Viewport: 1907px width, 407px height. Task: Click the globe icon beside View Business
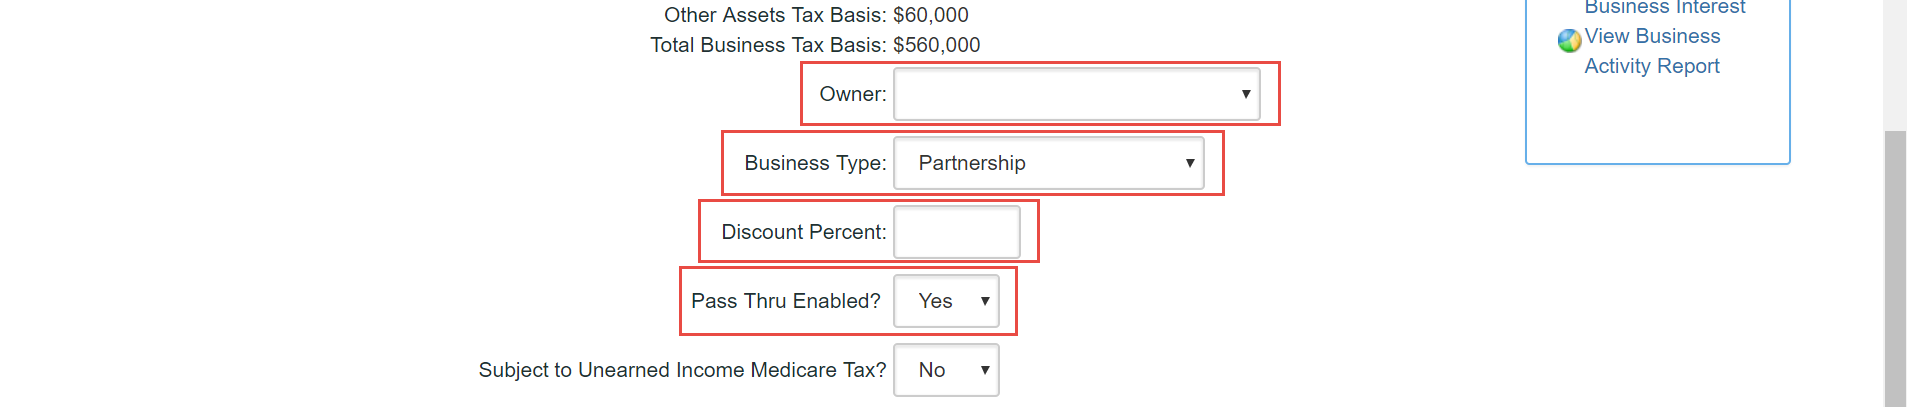[x=1569, y=40]
